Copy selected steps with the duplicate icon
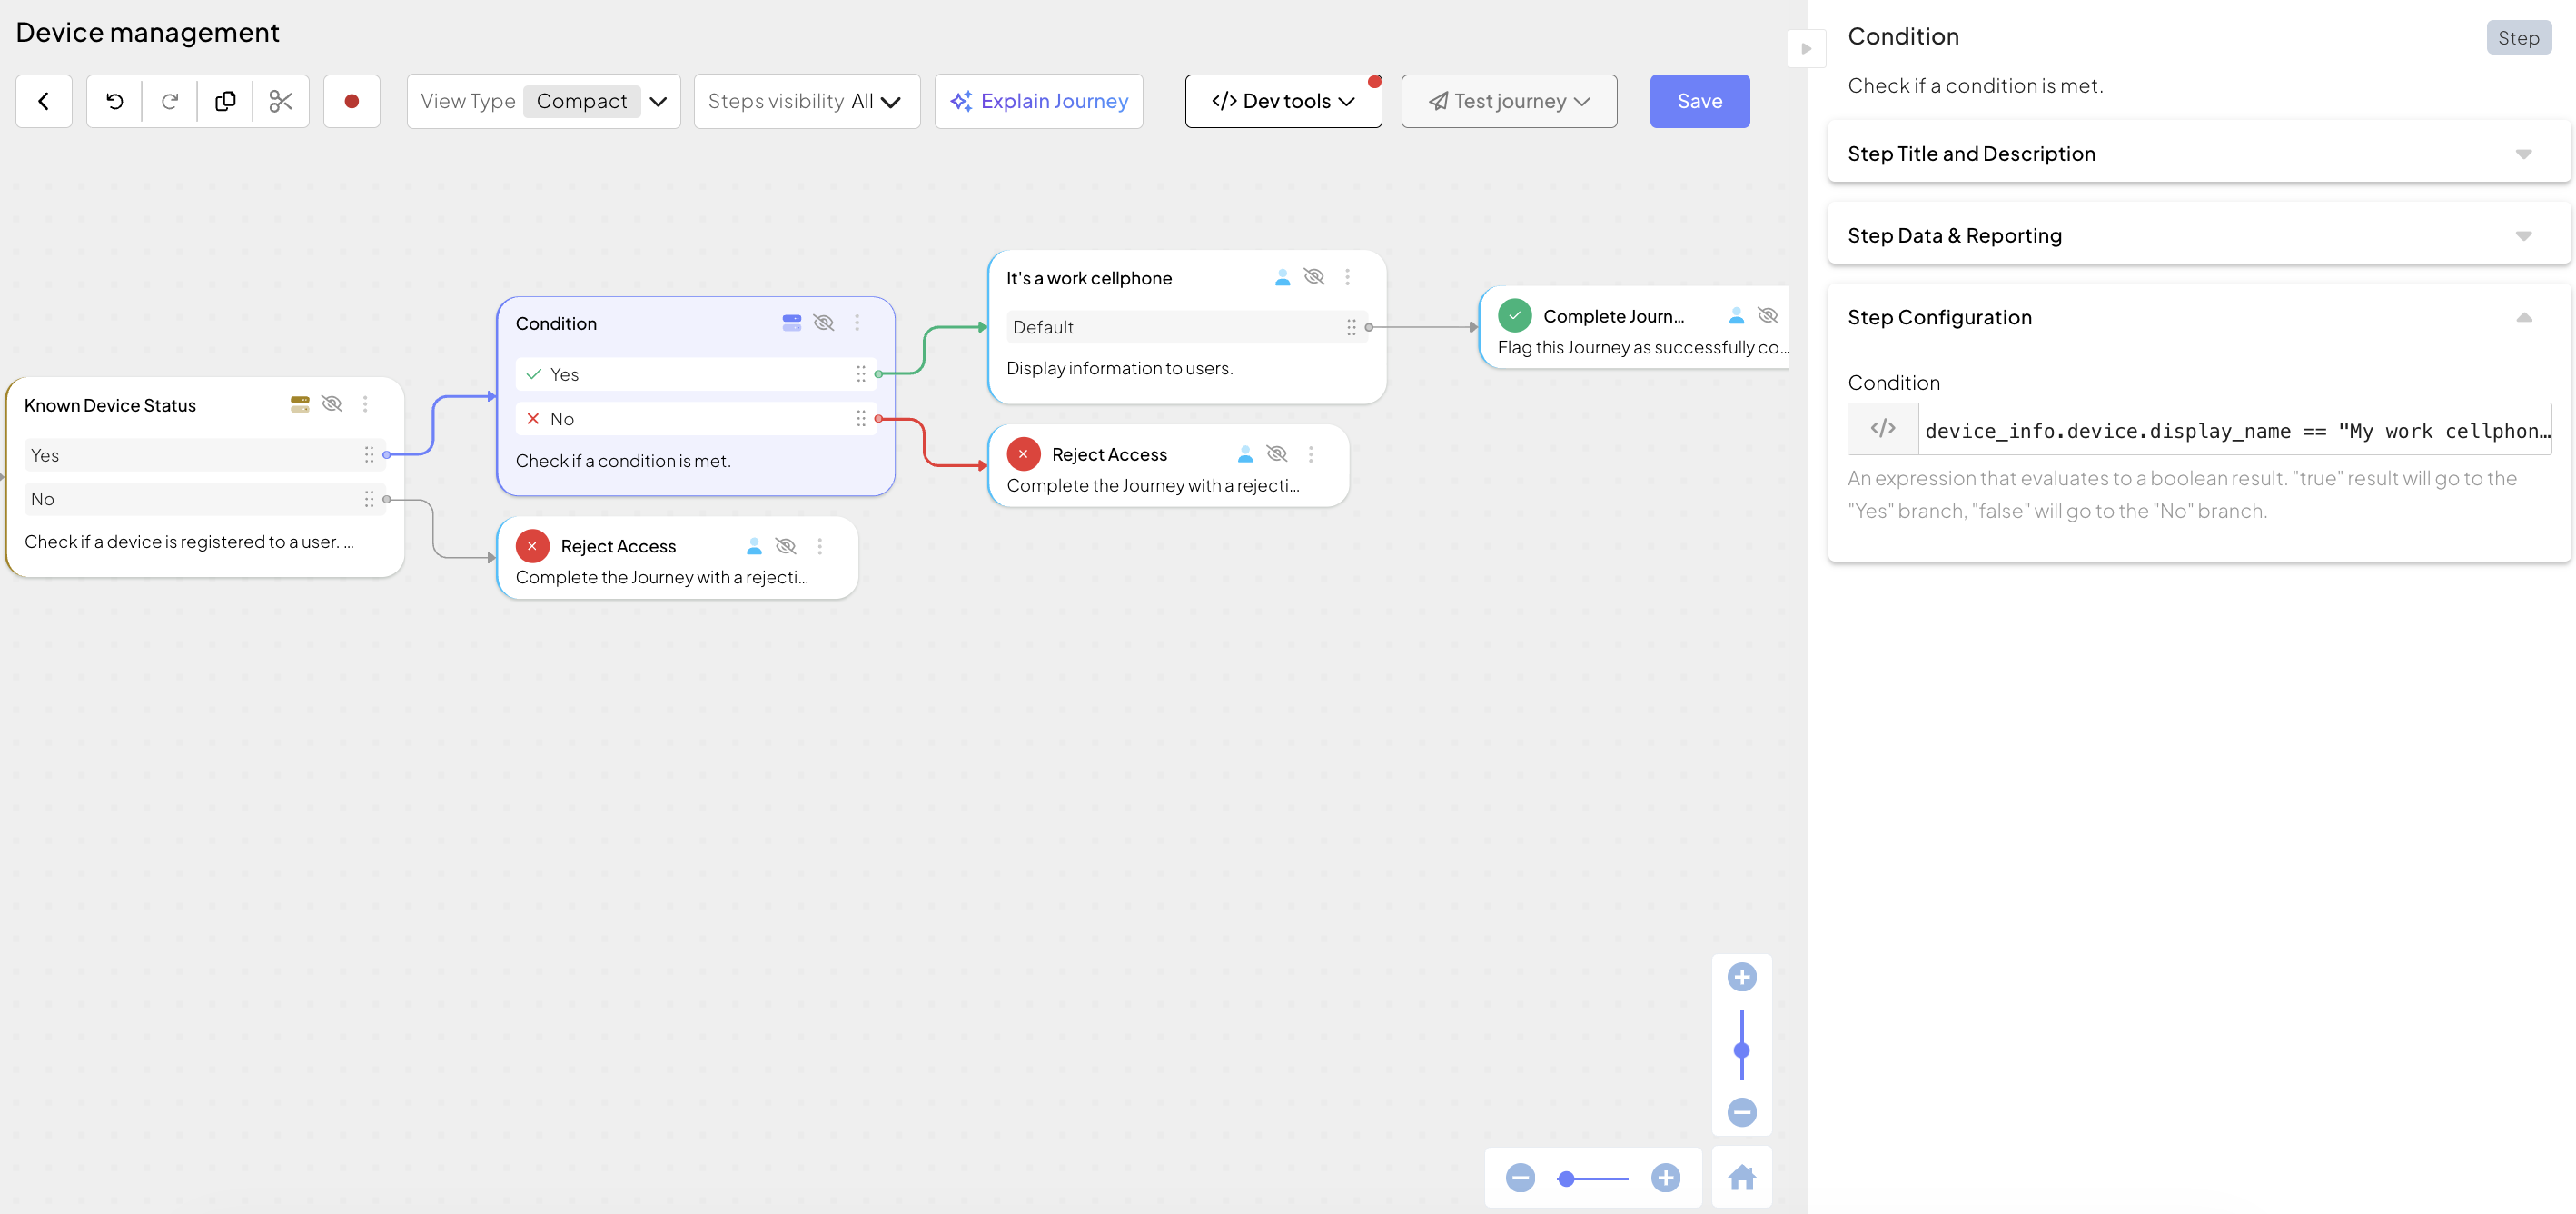 coord(226,101)
